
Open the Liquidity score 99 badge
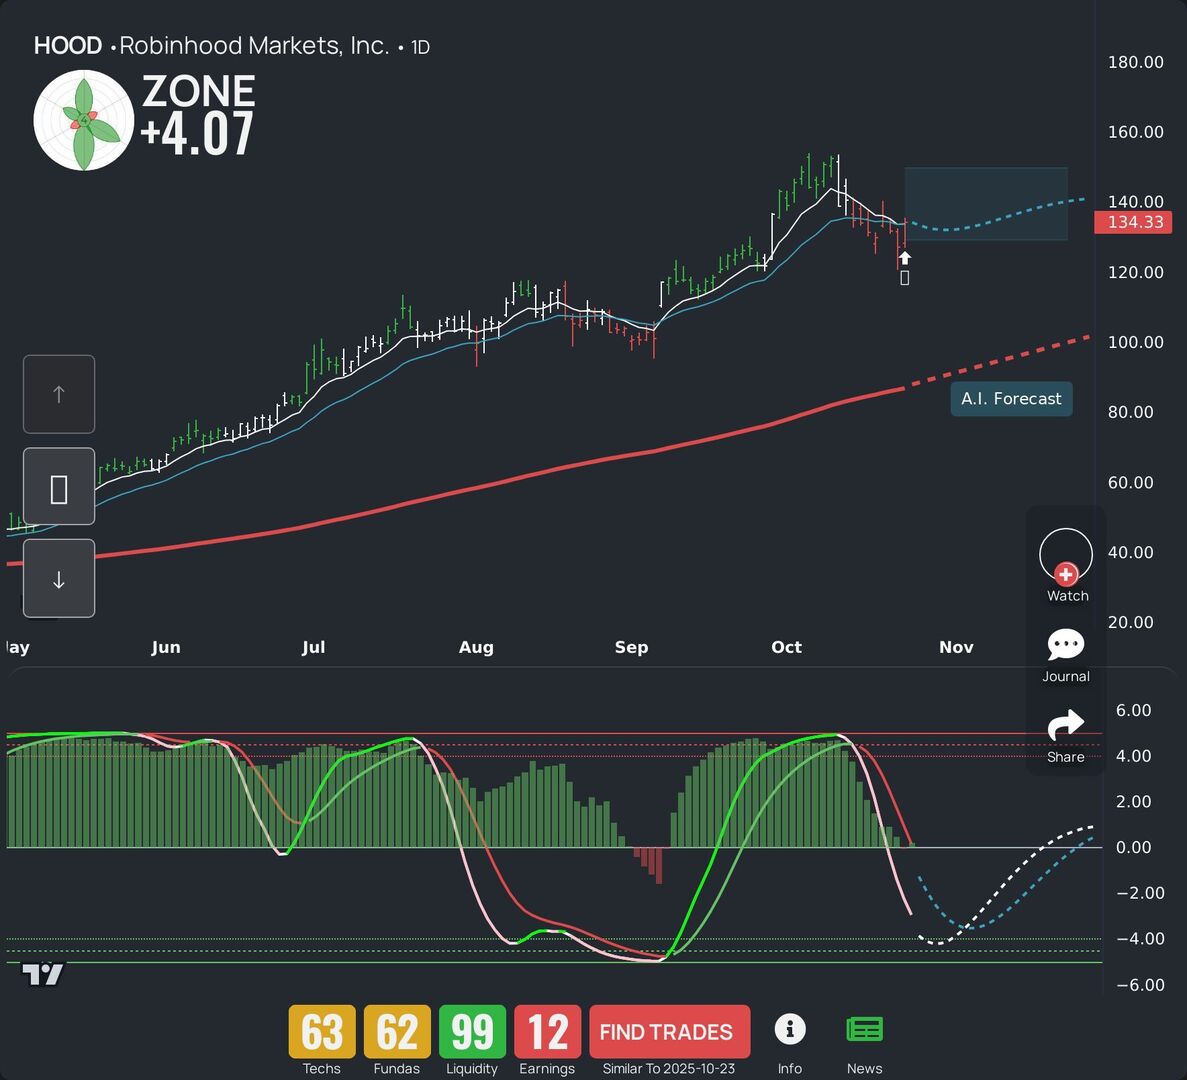point(472,1032)
